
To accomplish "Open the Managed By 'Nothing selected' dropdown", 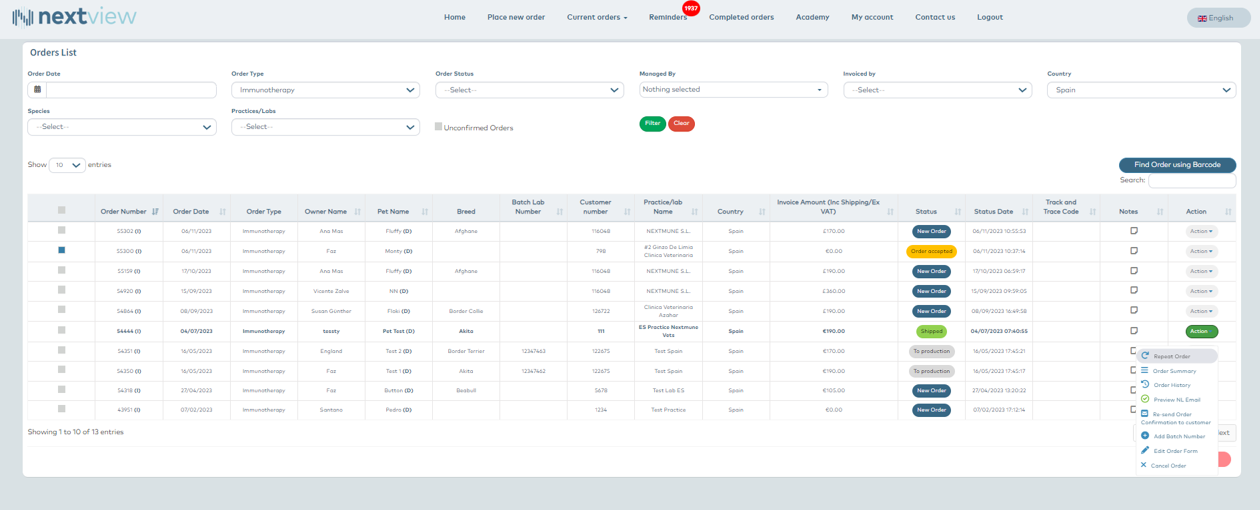I will (733, 90).
